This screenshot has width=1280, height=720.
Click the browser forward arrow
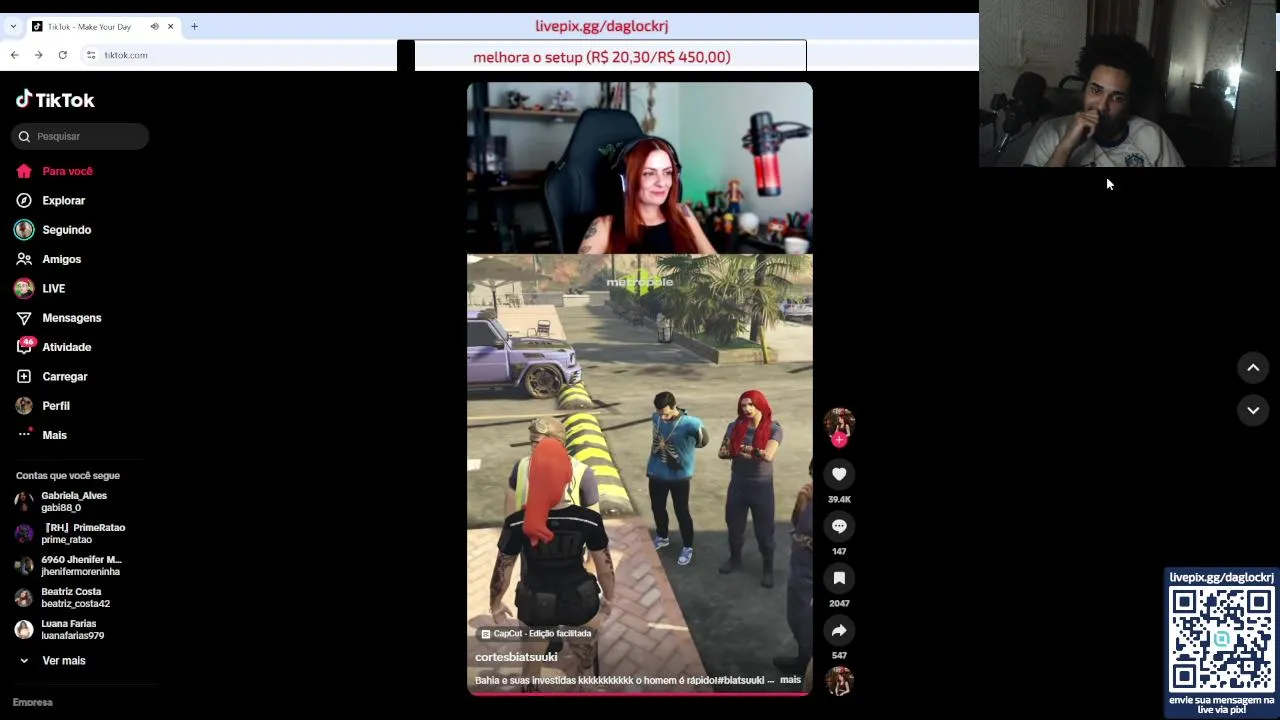[x=38, y=55]
